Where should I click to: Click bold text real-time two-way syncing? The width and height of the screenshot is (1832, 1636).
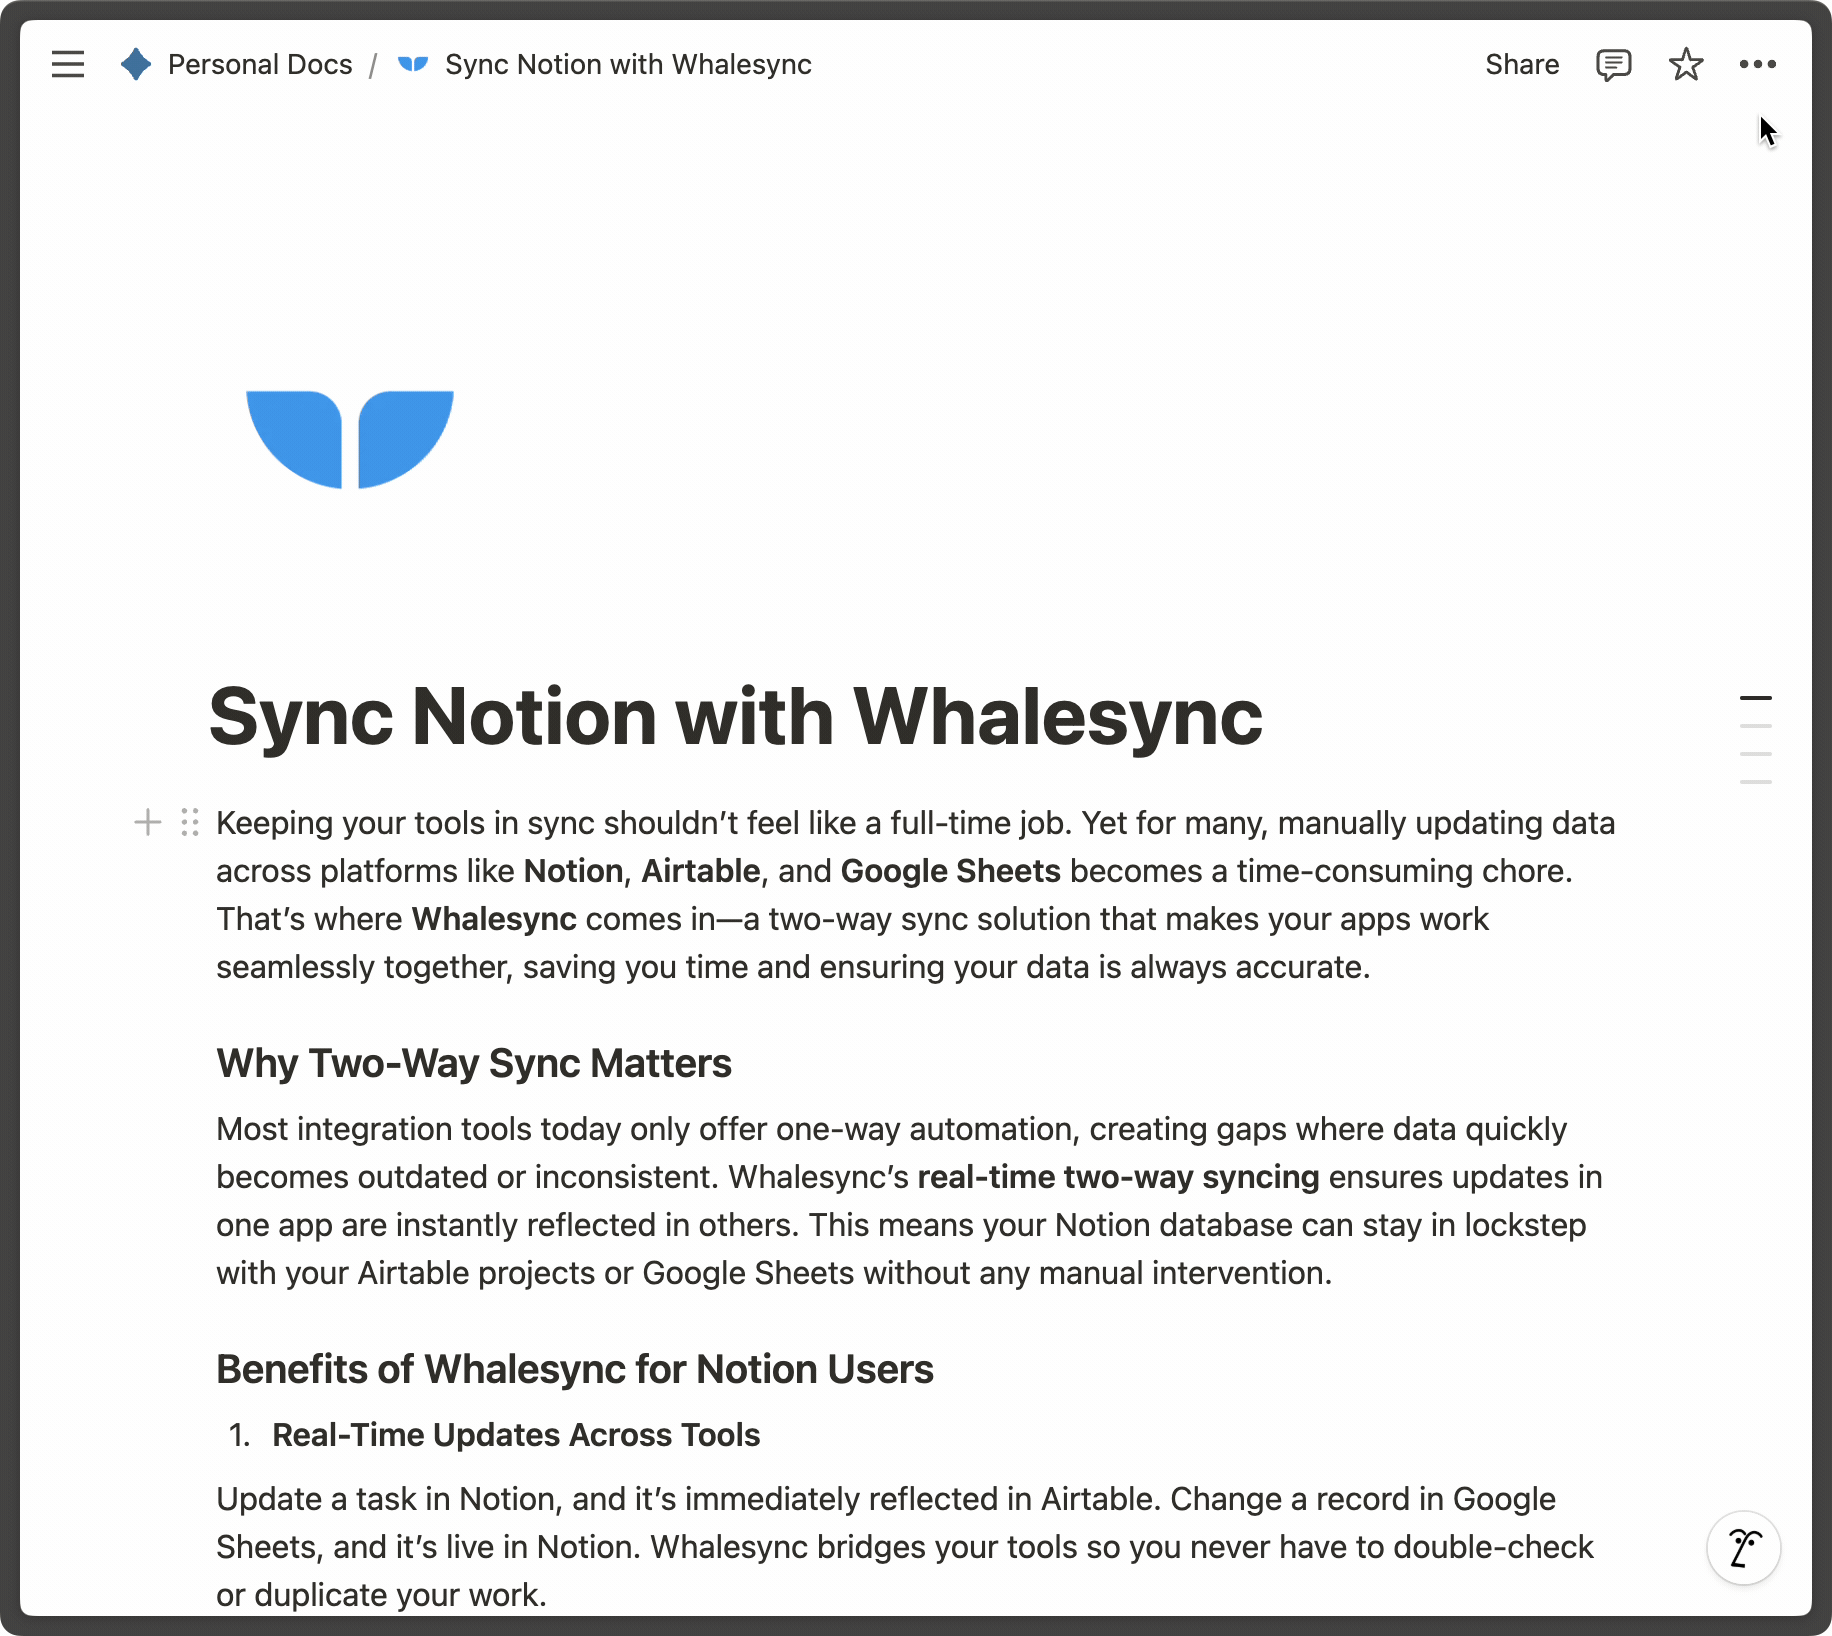coord(1118,1177)
